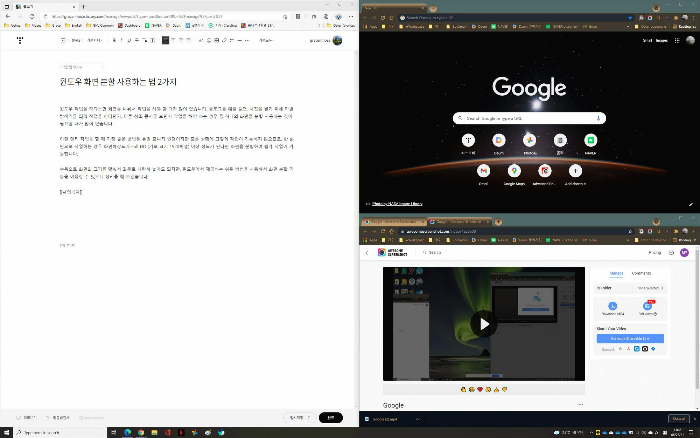Open the Google apps grid icon
Viewport: 700px width, 438px height.
click(x=677, y=40)
